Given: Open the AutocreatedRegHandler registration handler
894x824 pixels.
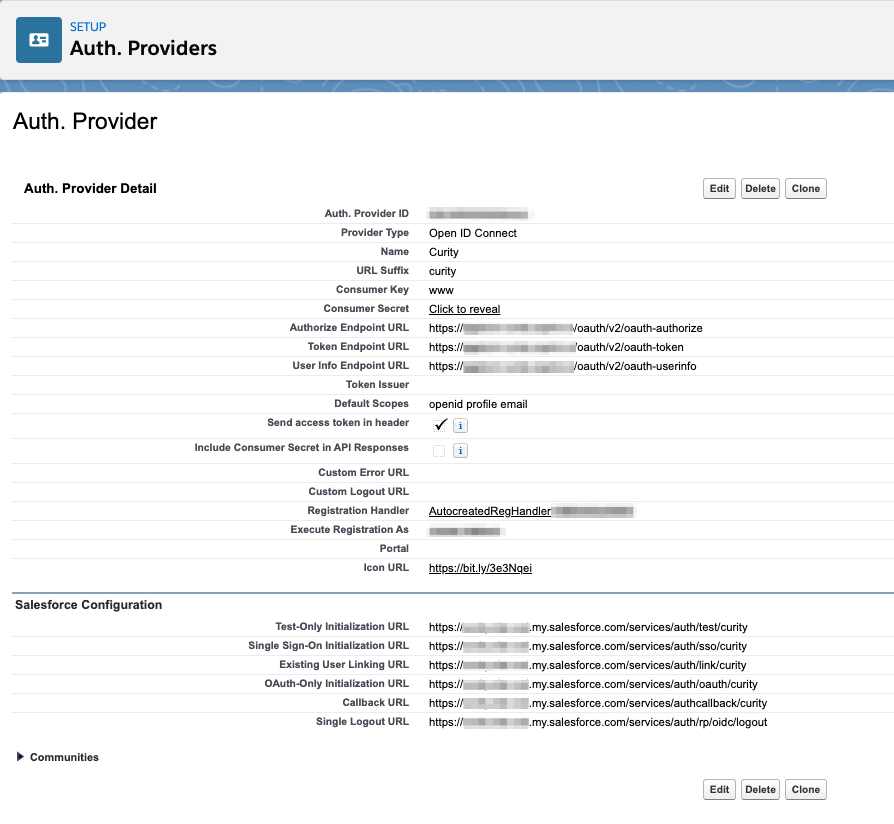Looking at the screenshot, I should 489,510.
